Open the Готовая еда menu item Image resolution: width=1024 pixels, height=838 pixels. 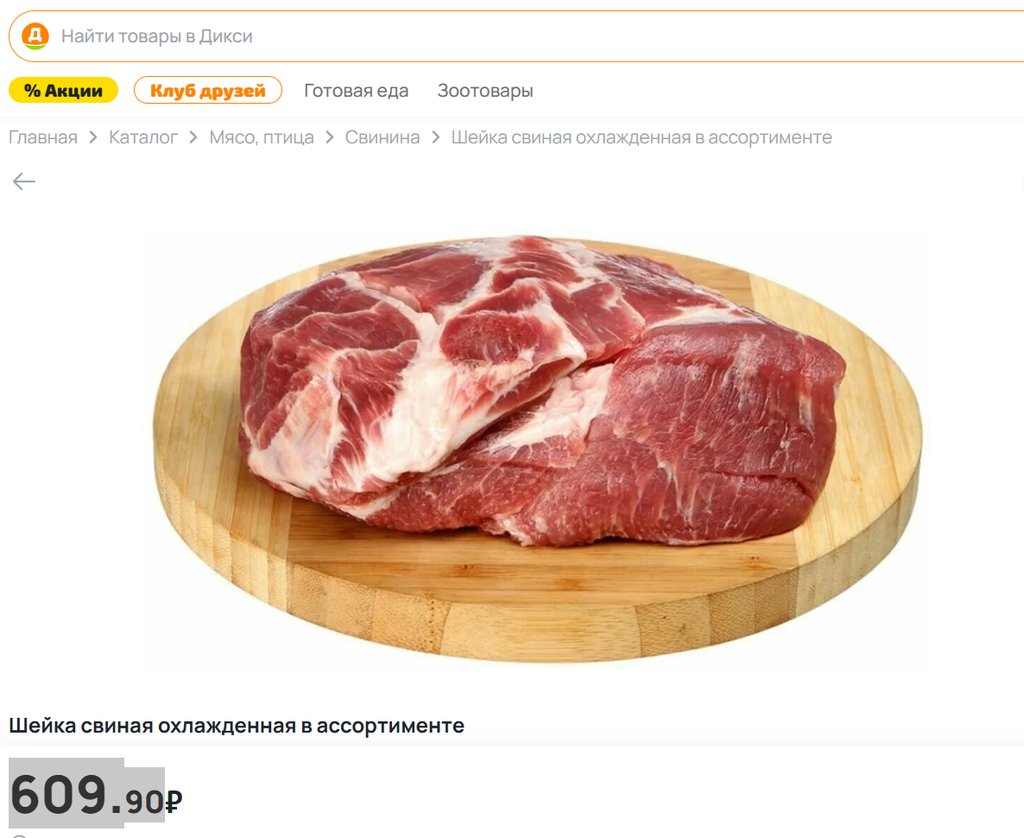coord(356,90)
